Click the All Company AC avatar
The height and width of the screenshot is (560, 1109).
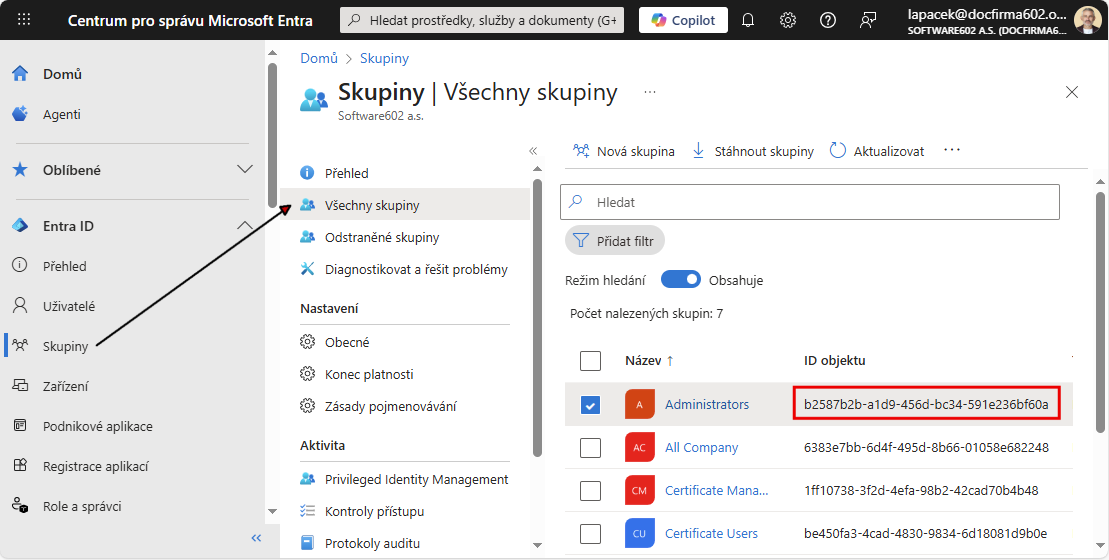[x=640, y=448]
